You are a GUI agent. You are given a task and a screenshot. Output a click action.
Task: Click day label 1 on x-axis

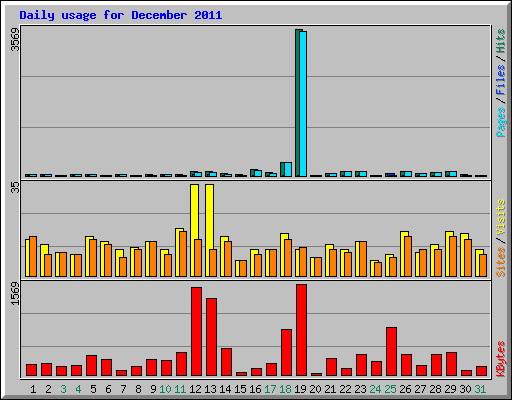click(33, 389)
